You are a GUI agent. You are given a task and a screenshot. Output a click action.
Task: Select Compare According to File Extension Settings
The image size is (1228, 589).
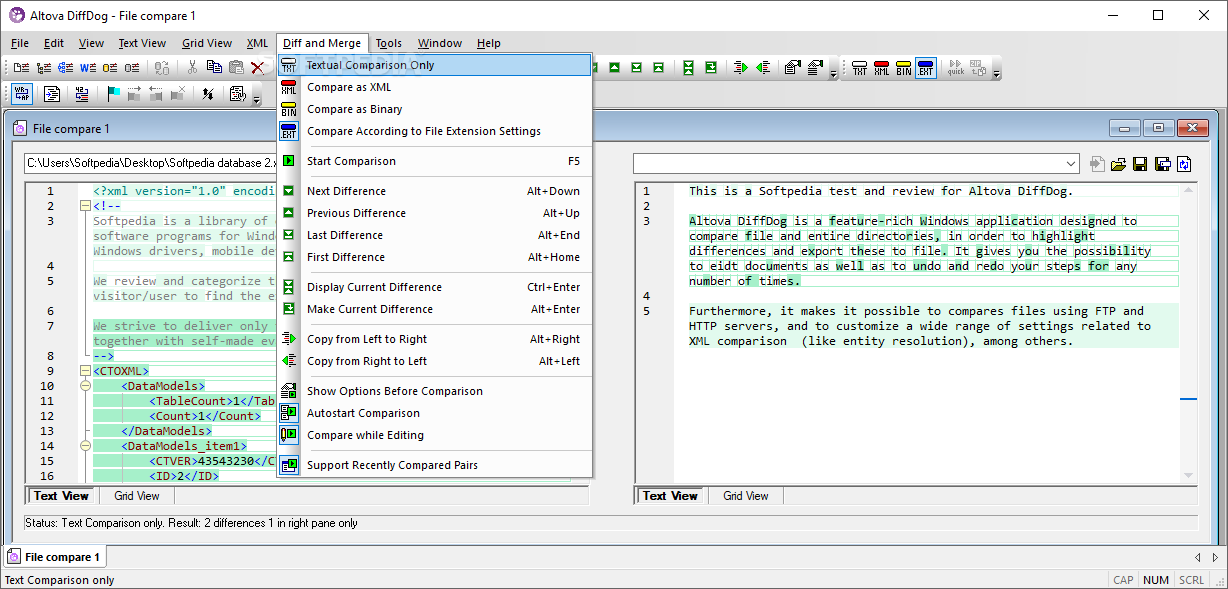(435, 131)
